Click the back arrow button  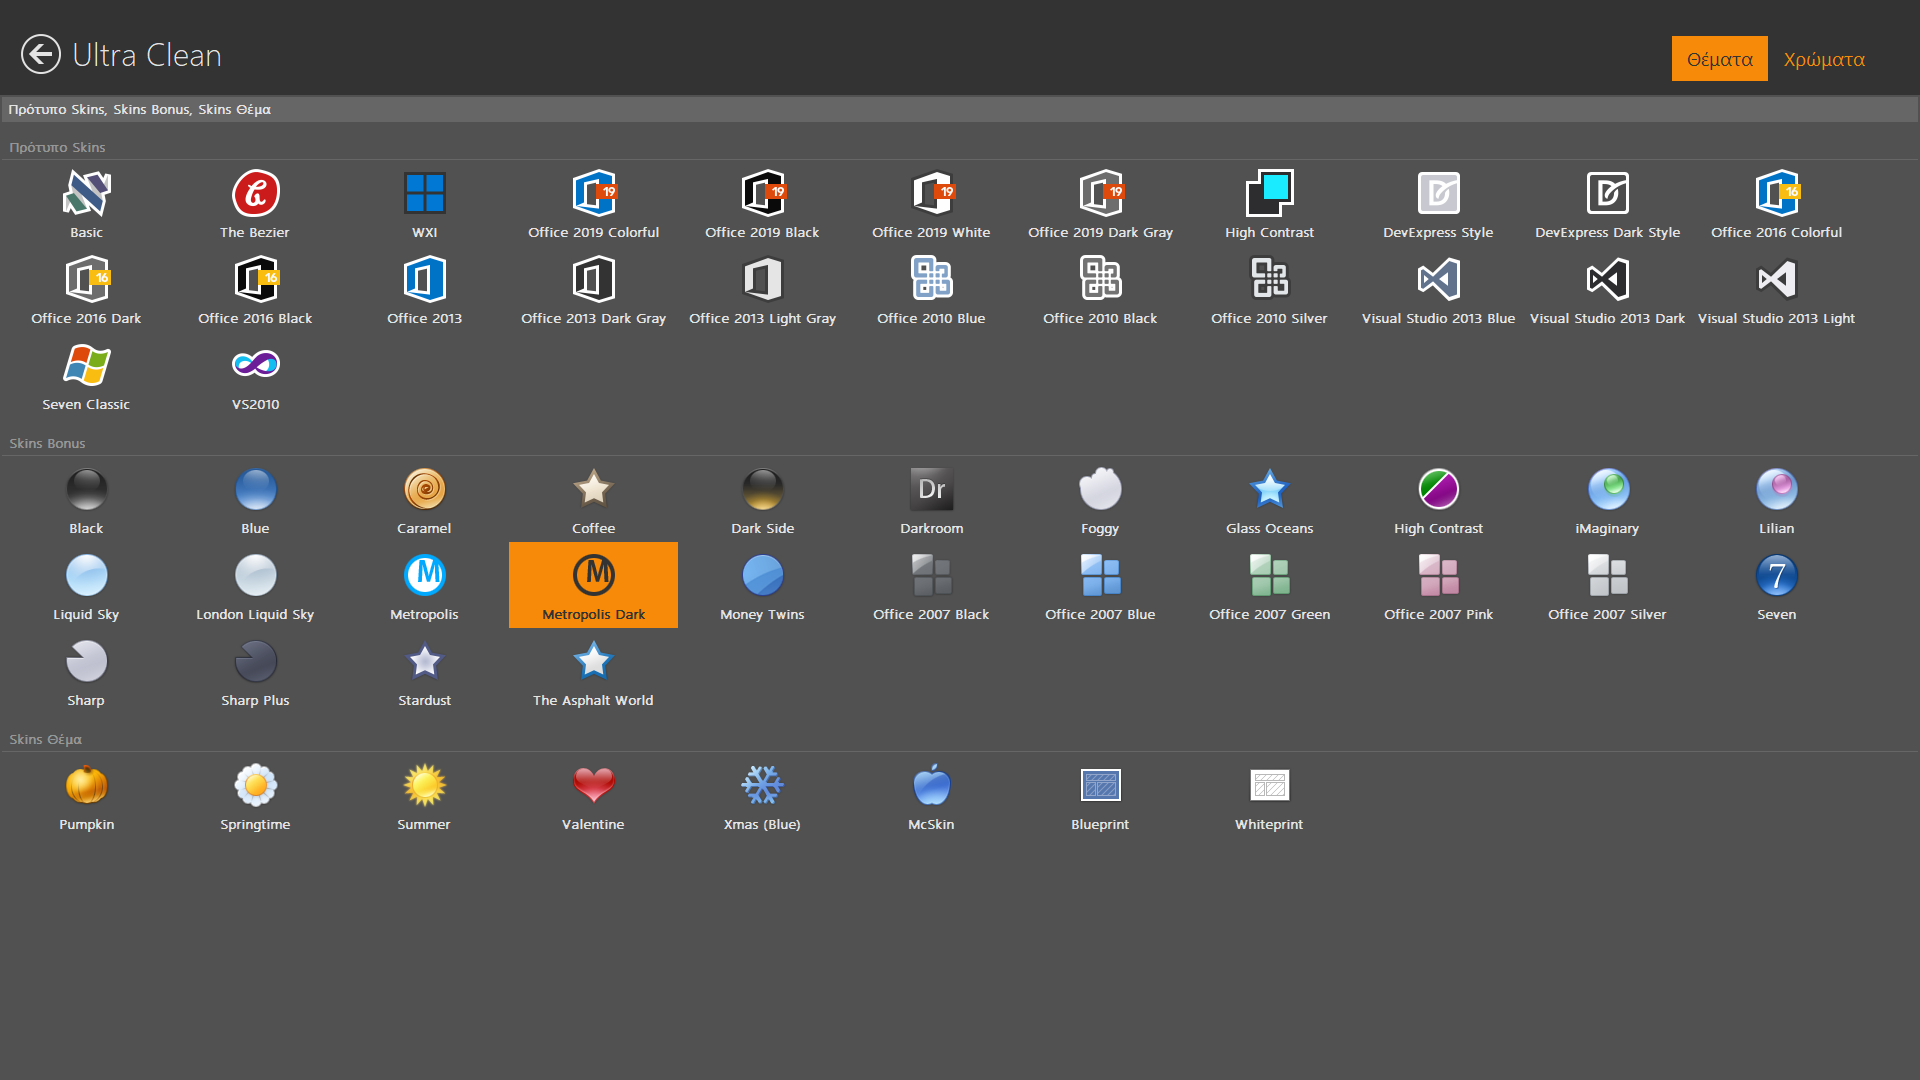pos(41,55)
